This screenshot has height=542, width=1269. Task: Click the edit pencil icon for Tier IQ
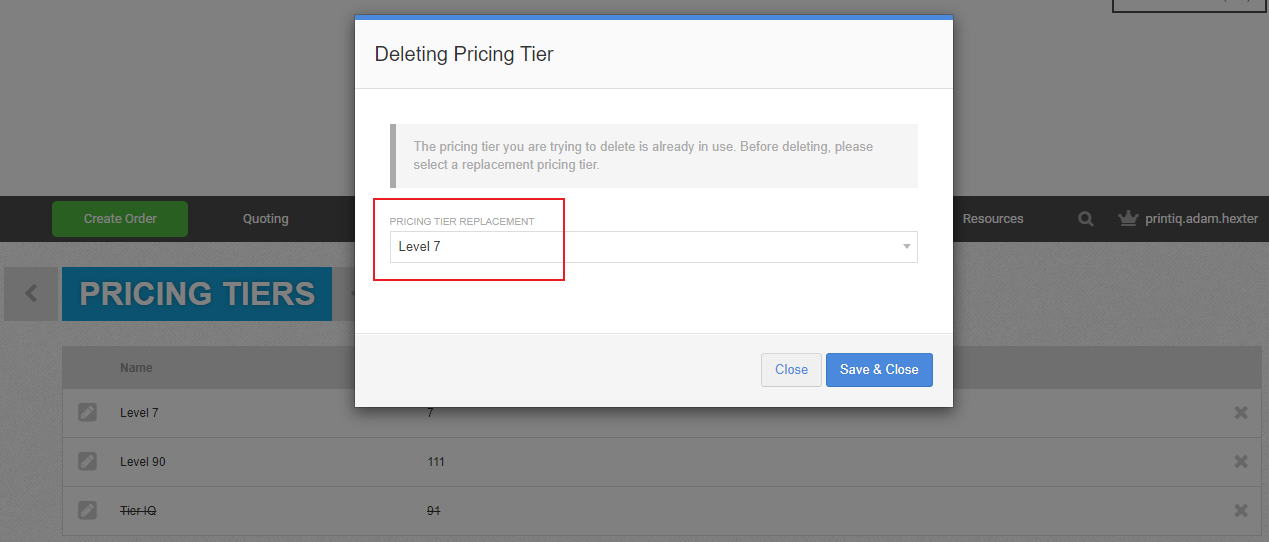(x=88, y=510)
